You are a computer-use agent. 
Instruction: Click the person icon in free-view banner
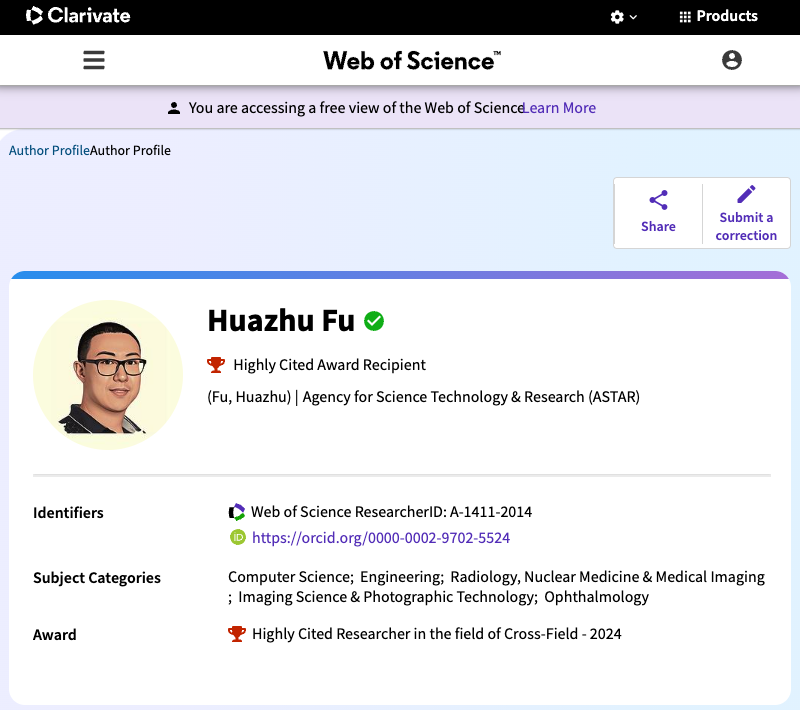[x=174, y=108]
